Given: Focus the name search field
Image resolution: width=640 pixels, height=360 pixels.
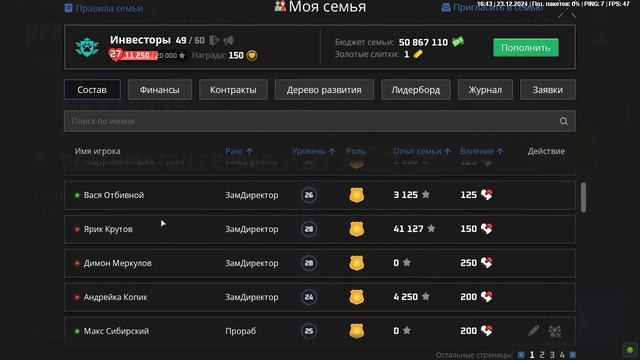Looking at the screenshot, I should (x=320, y=121).
